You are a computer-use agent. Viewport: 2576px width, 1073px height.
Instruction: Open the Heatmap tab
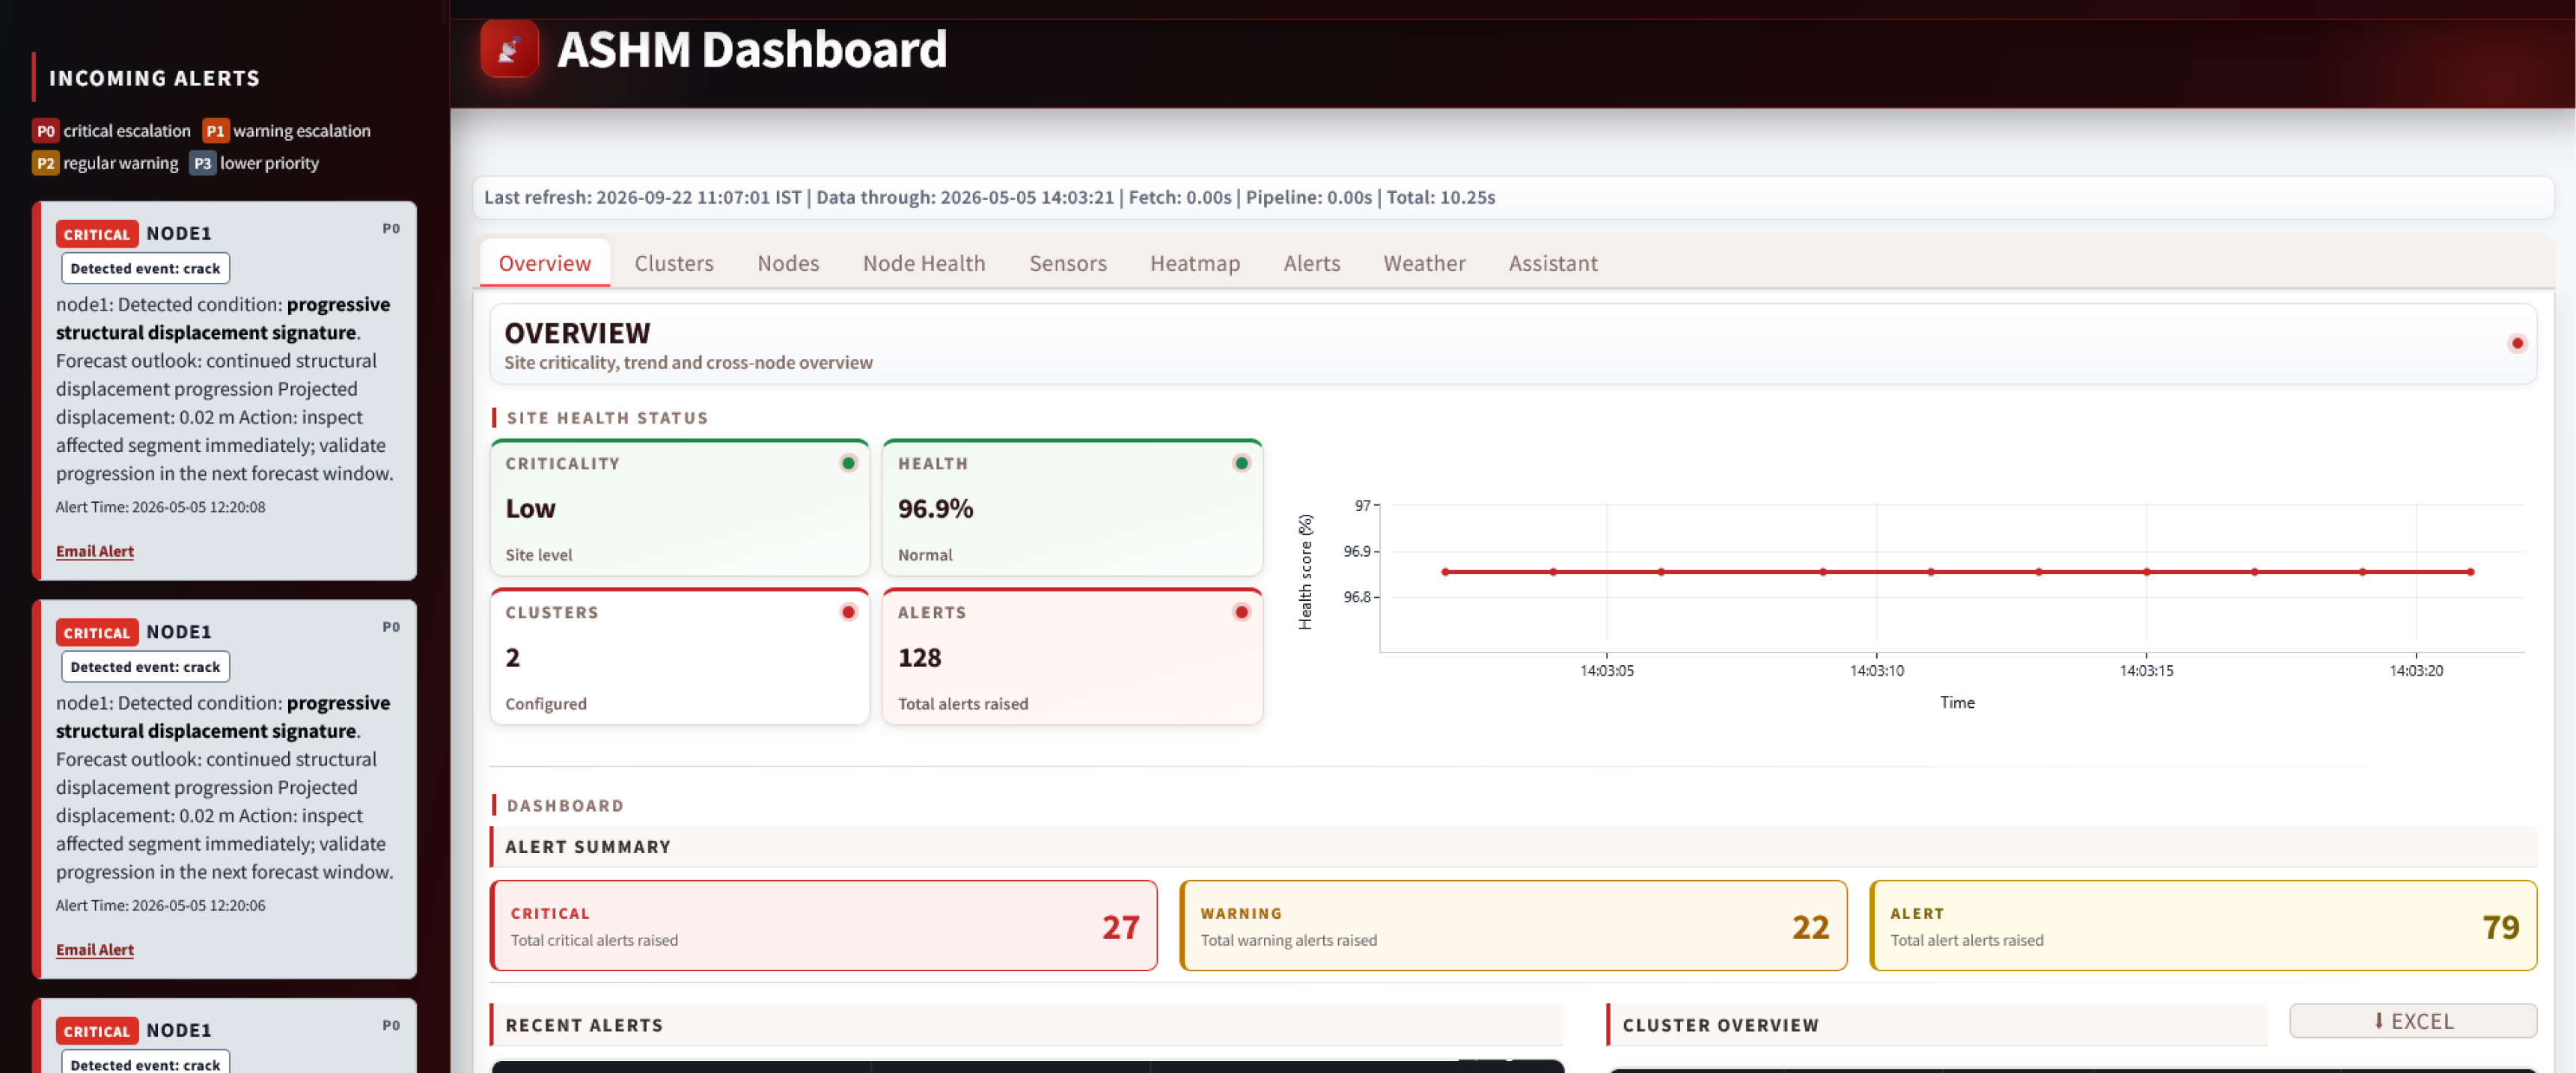point(1195,263)
